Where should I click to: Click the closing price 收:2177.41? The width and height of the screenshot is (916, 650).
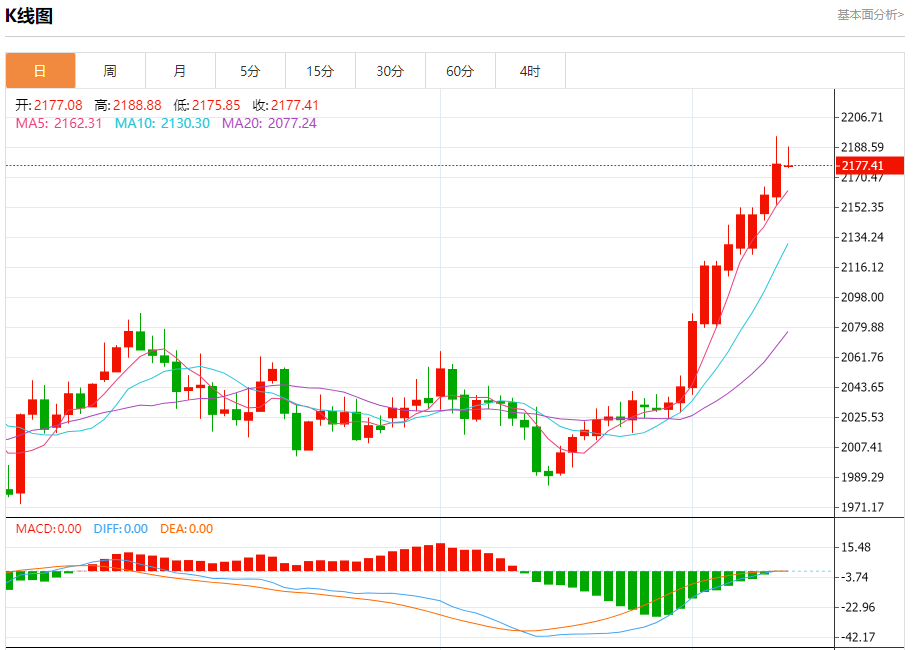coord(286,105)
